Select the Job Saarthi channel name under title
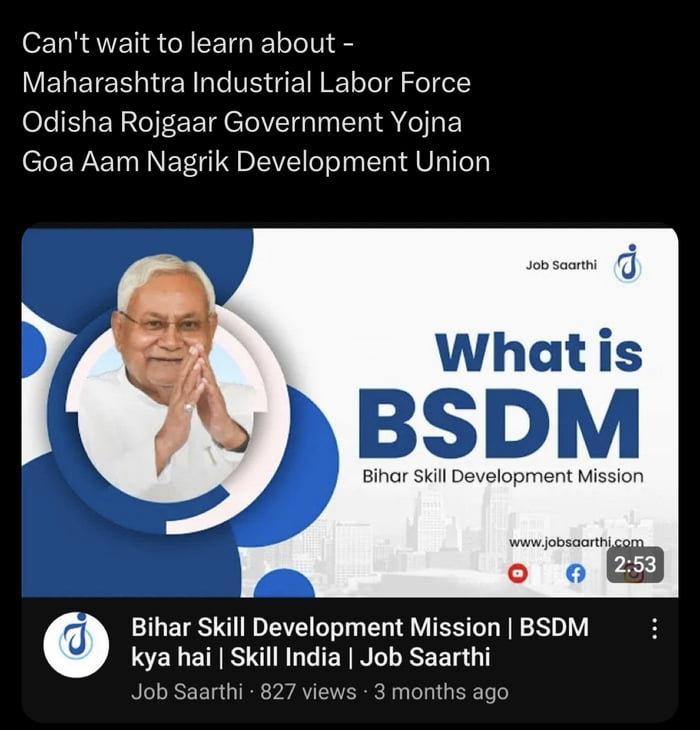Image resolution: width=700 pixels, height=730 pixels. (x=187, y=691)
